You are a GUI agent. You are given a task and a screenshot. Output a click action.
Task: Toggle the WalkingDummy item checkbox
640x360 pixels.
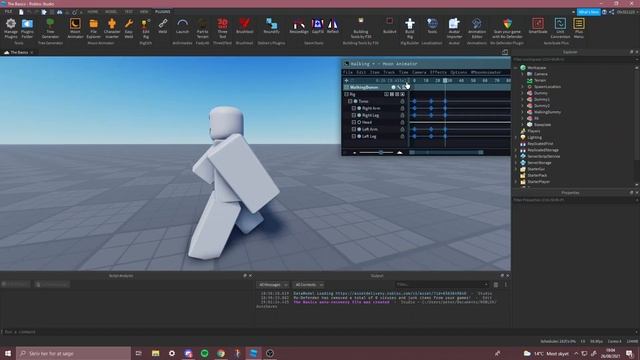point(347,87)
